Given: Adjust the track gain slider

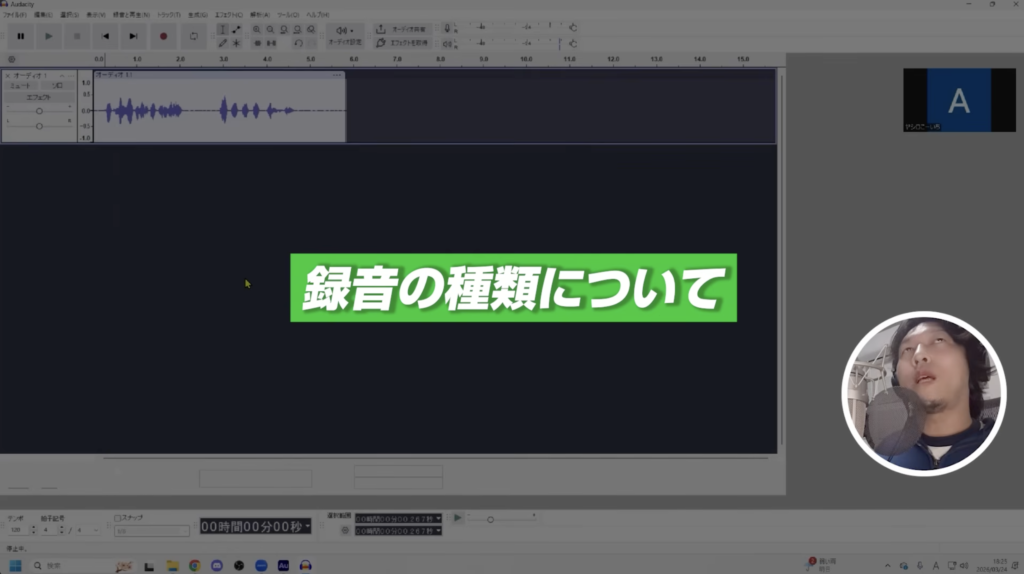Looking at the screenshot, I should pos(39,111).
